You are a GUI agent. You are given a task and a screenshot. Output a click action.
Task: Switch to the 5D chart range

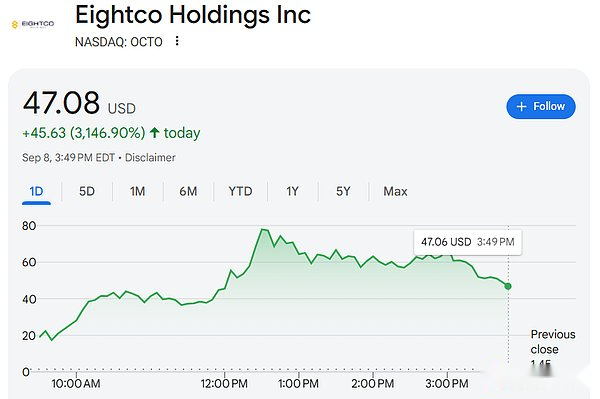click(x=87, y=191)
